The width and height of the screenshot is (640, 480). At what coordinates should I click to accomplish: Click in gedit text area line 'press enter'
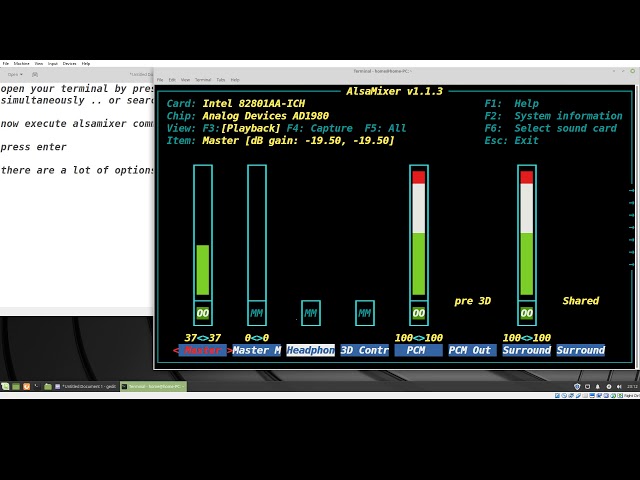pos(33,147)
